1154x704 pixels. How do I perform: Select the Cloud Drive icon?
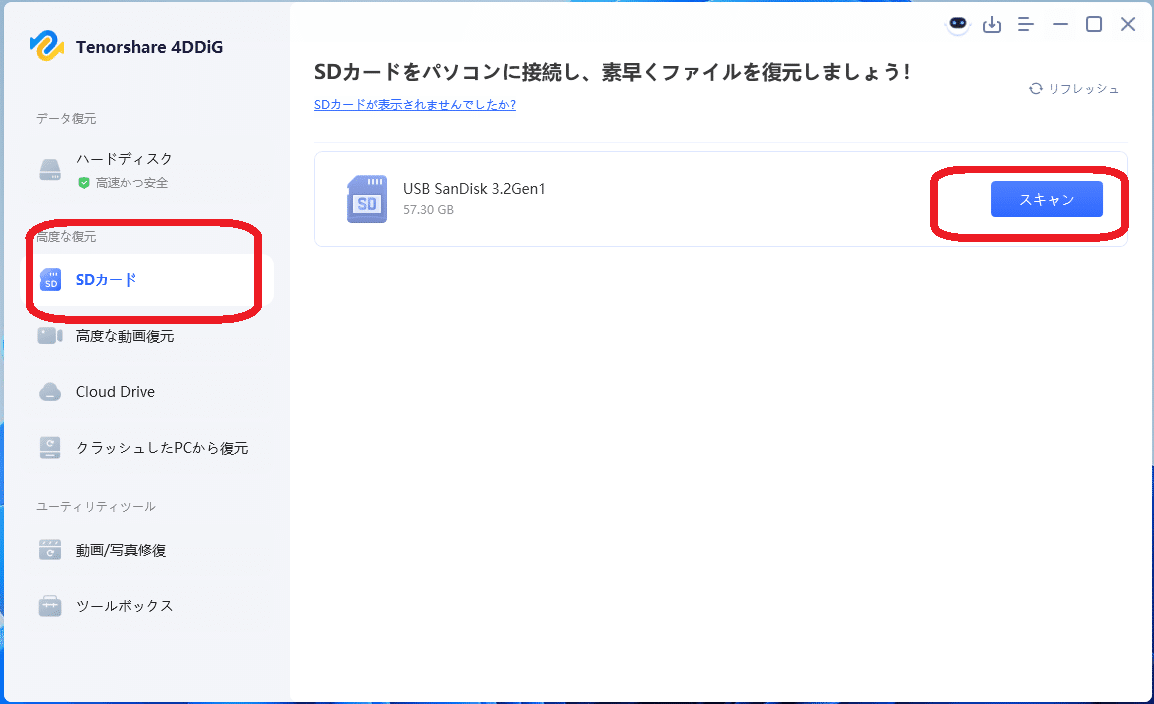click(49, 391)
